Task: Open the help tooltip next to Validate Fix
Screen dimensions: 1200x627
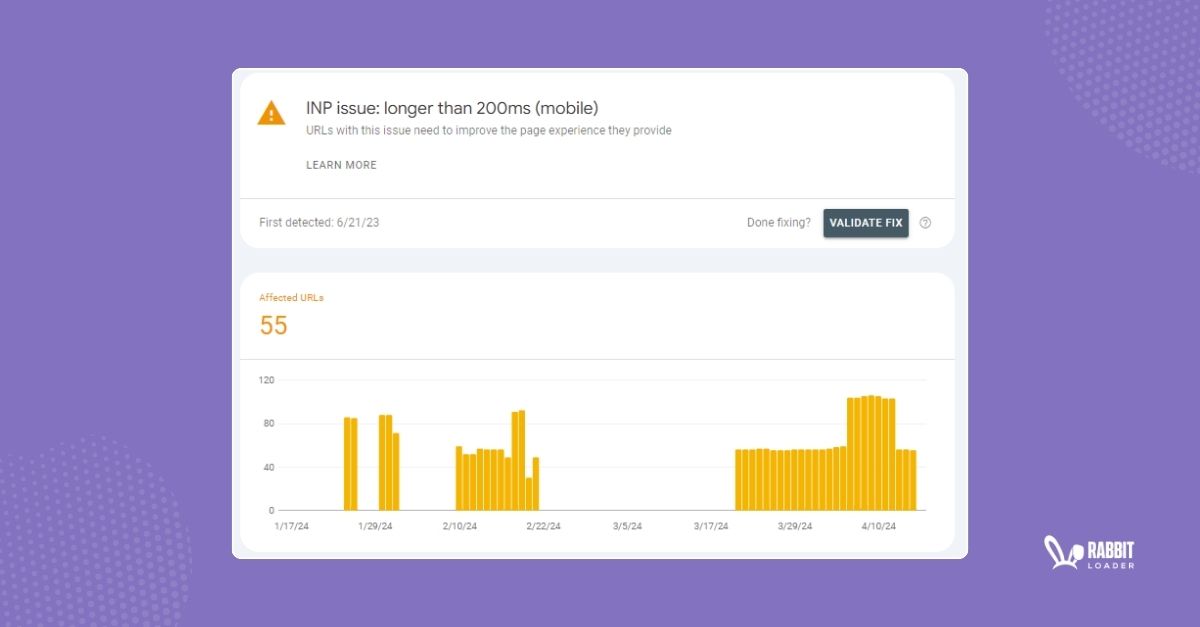Action: 925,223
